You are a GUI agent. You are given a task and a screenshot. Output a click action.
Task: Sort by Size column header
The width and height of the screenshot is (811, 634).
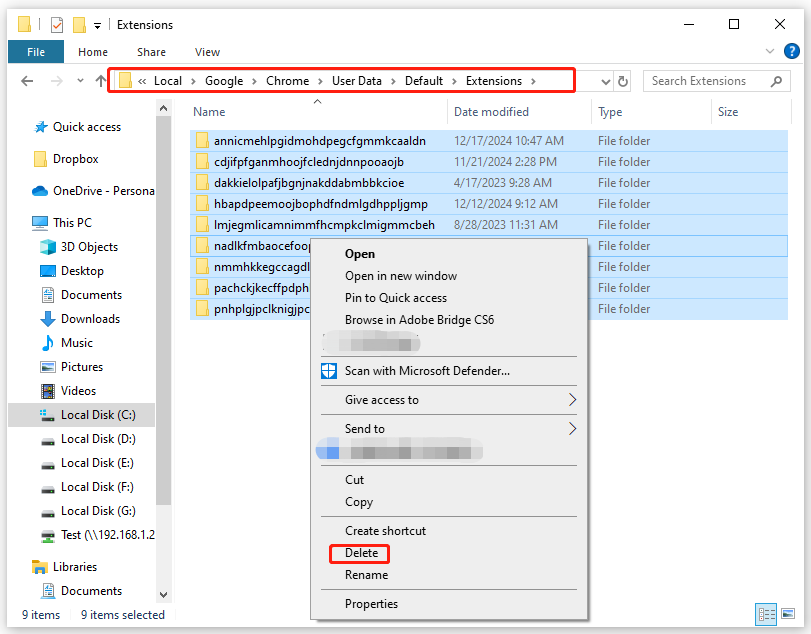point(727,112)
